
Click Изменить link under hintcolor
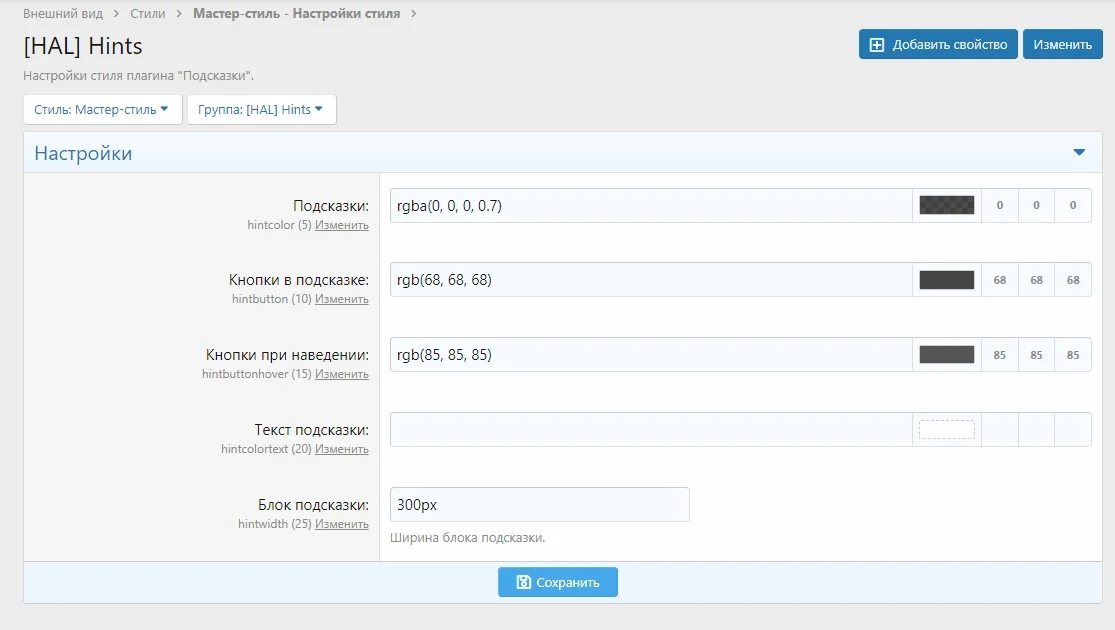[342, 225]
